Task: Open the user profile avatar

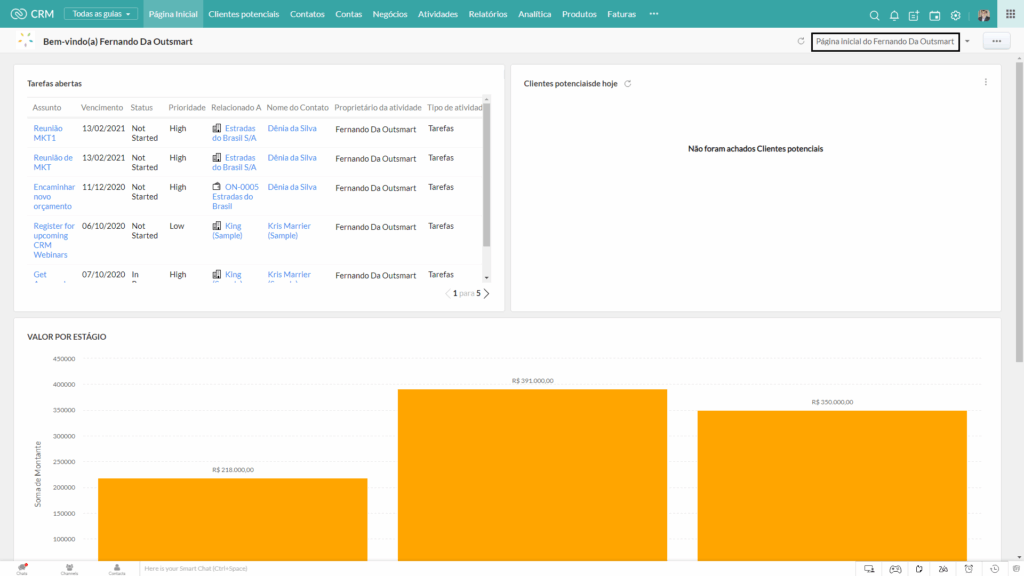Action: [984, 14]
